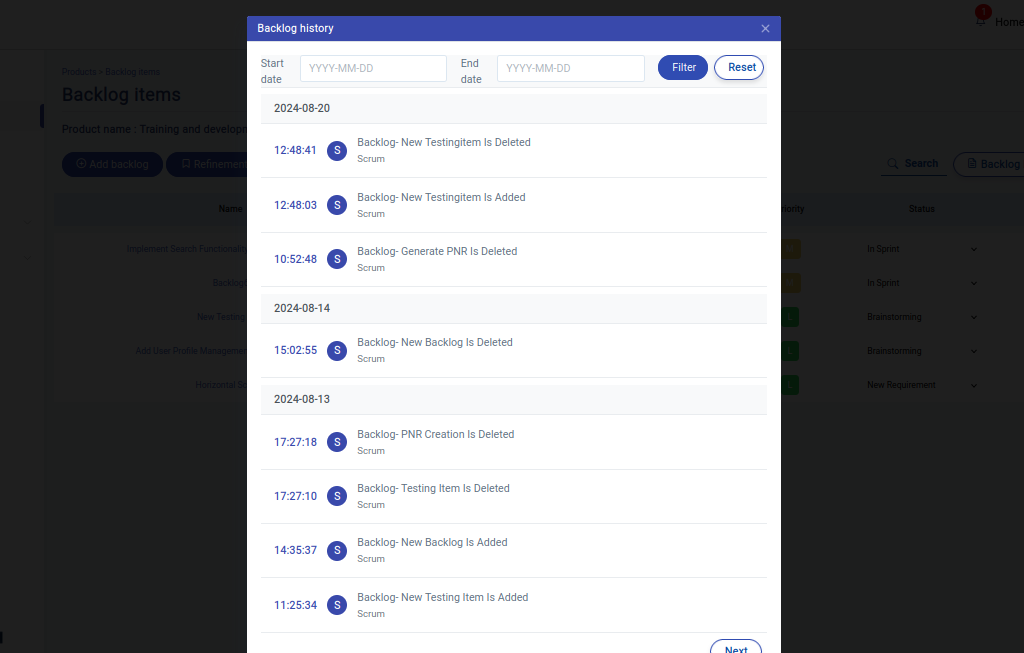This screenshot has width=1024, height=653.
Task: Click the Add backlog button
Action: [112, 165]
